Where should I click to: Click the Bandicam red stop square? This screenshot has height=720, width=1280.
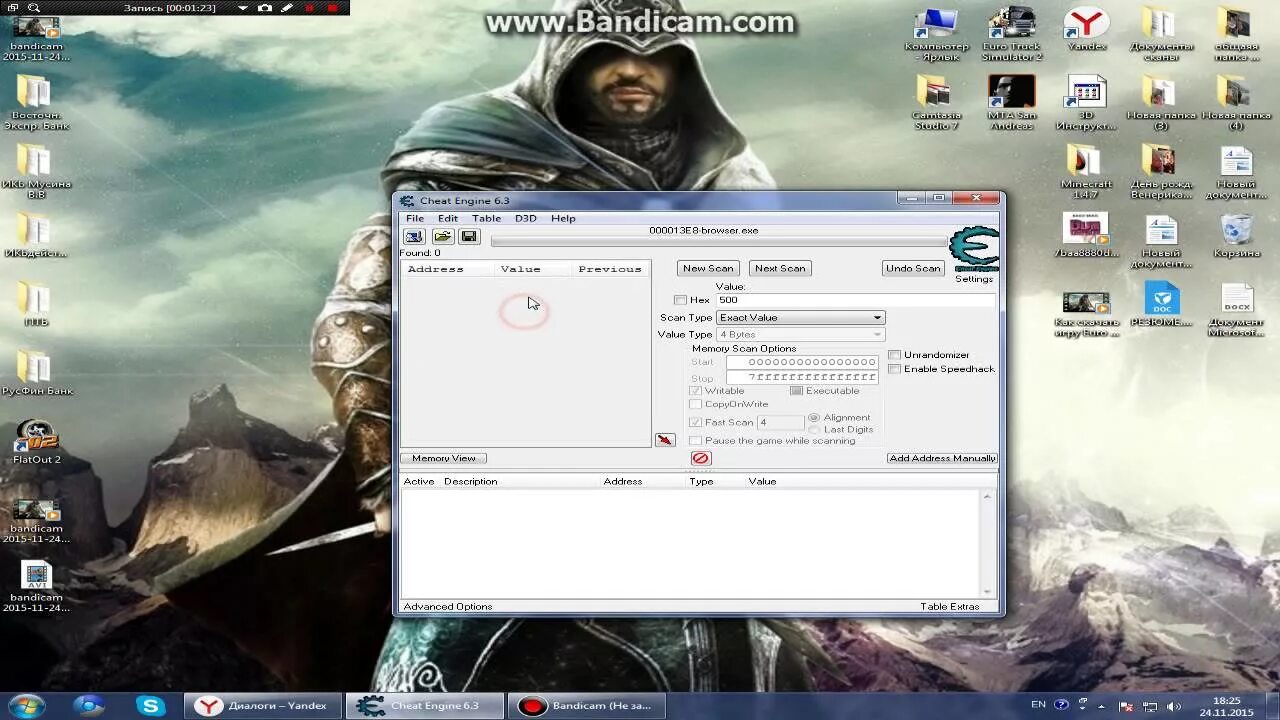(x=332, y=8)
